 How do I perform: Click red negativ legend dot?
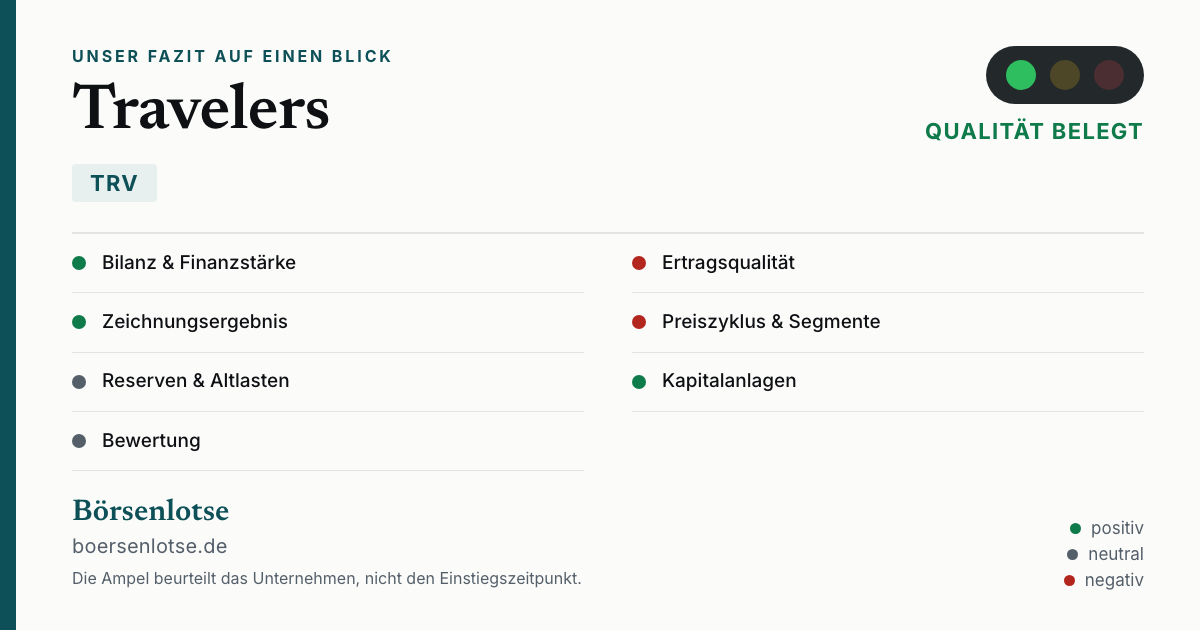pyautogui.click(x=1069, y=580)
